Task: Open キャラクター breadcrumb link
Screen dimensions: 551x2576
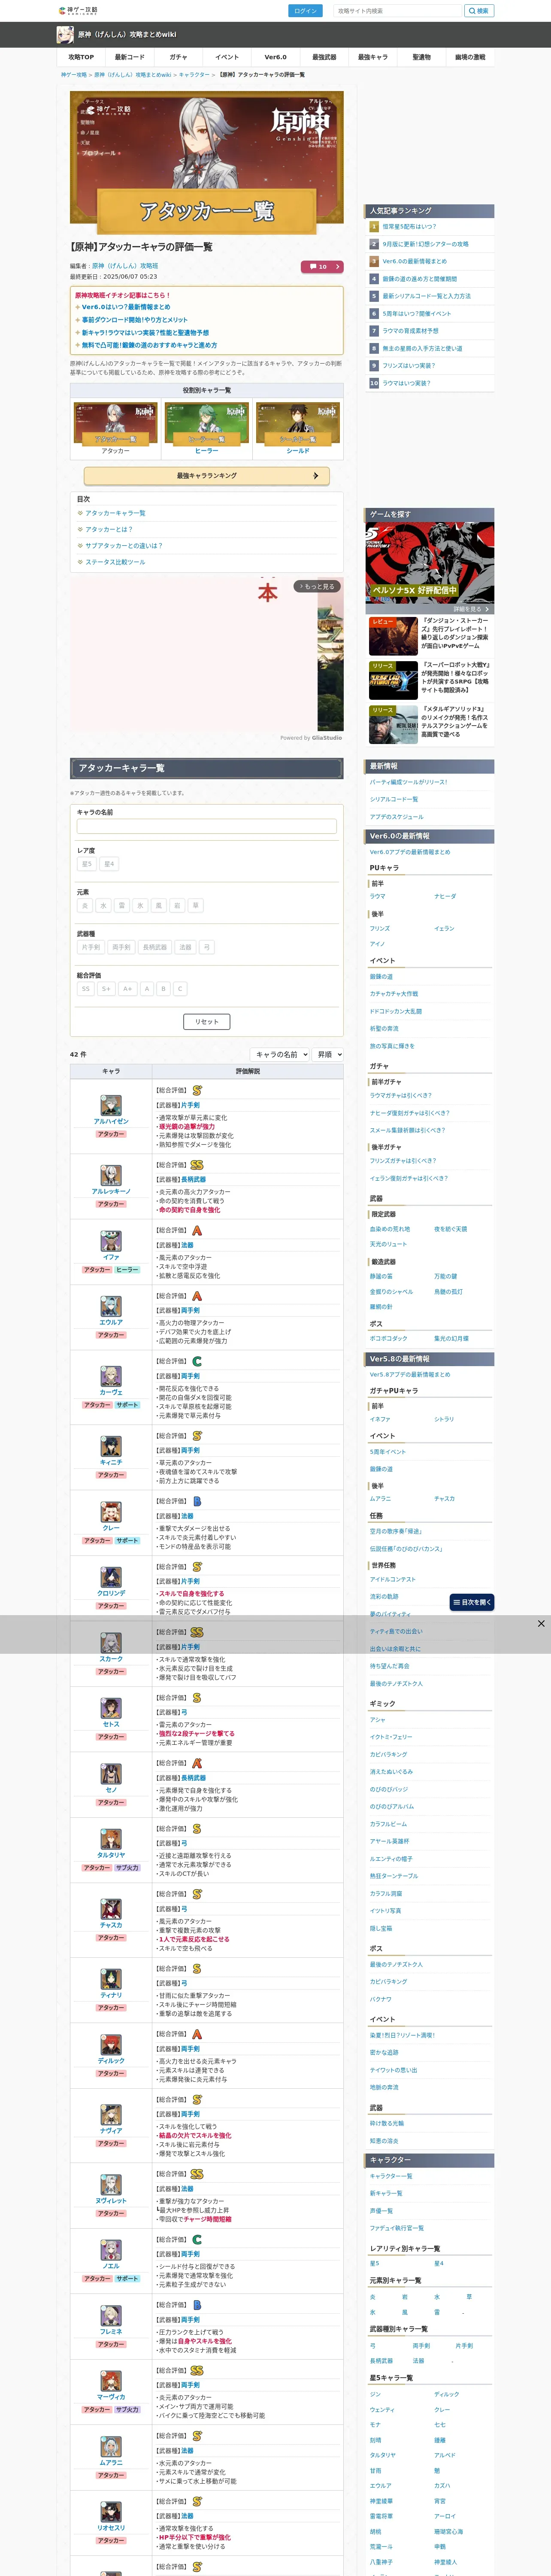Action: [x=194, y=75]
